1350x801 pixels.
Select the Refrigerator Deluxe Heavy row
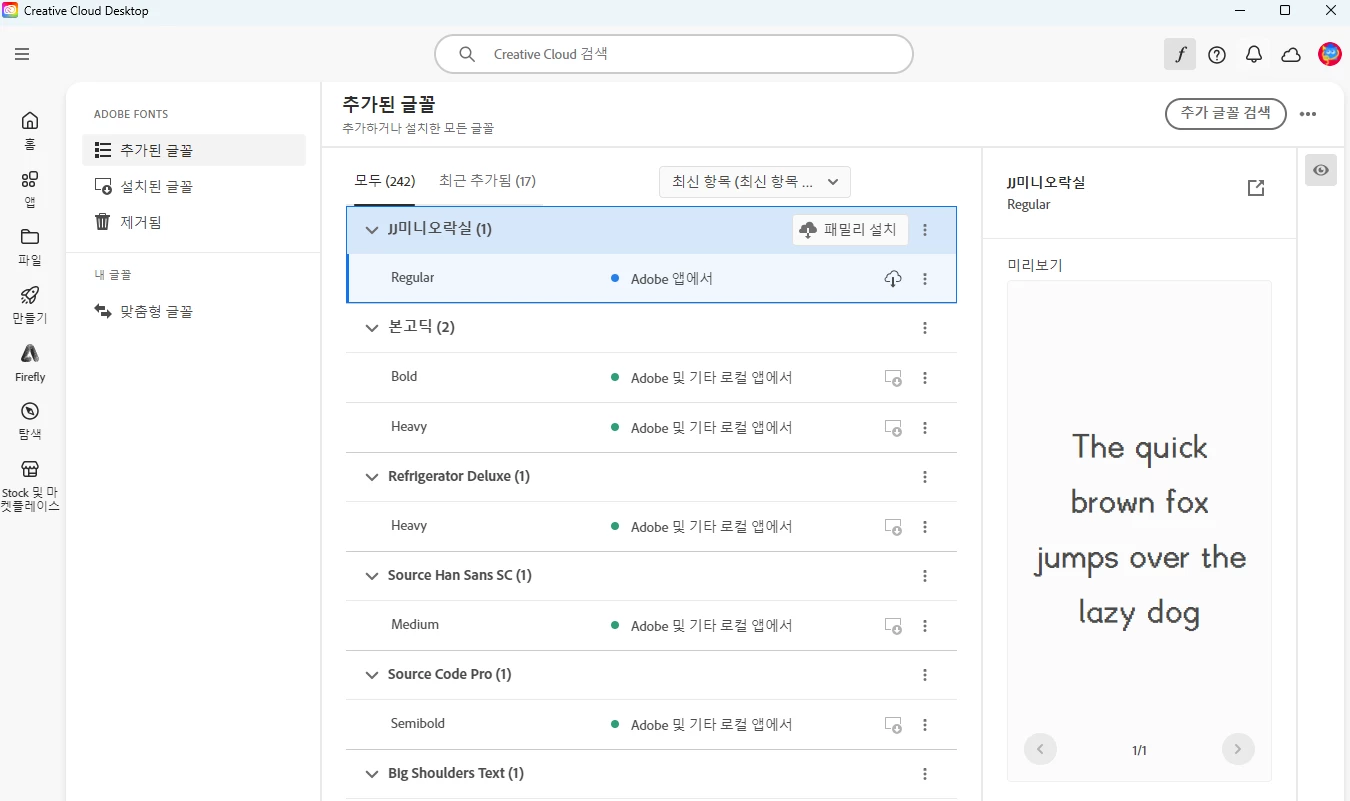tap(651, 527)
